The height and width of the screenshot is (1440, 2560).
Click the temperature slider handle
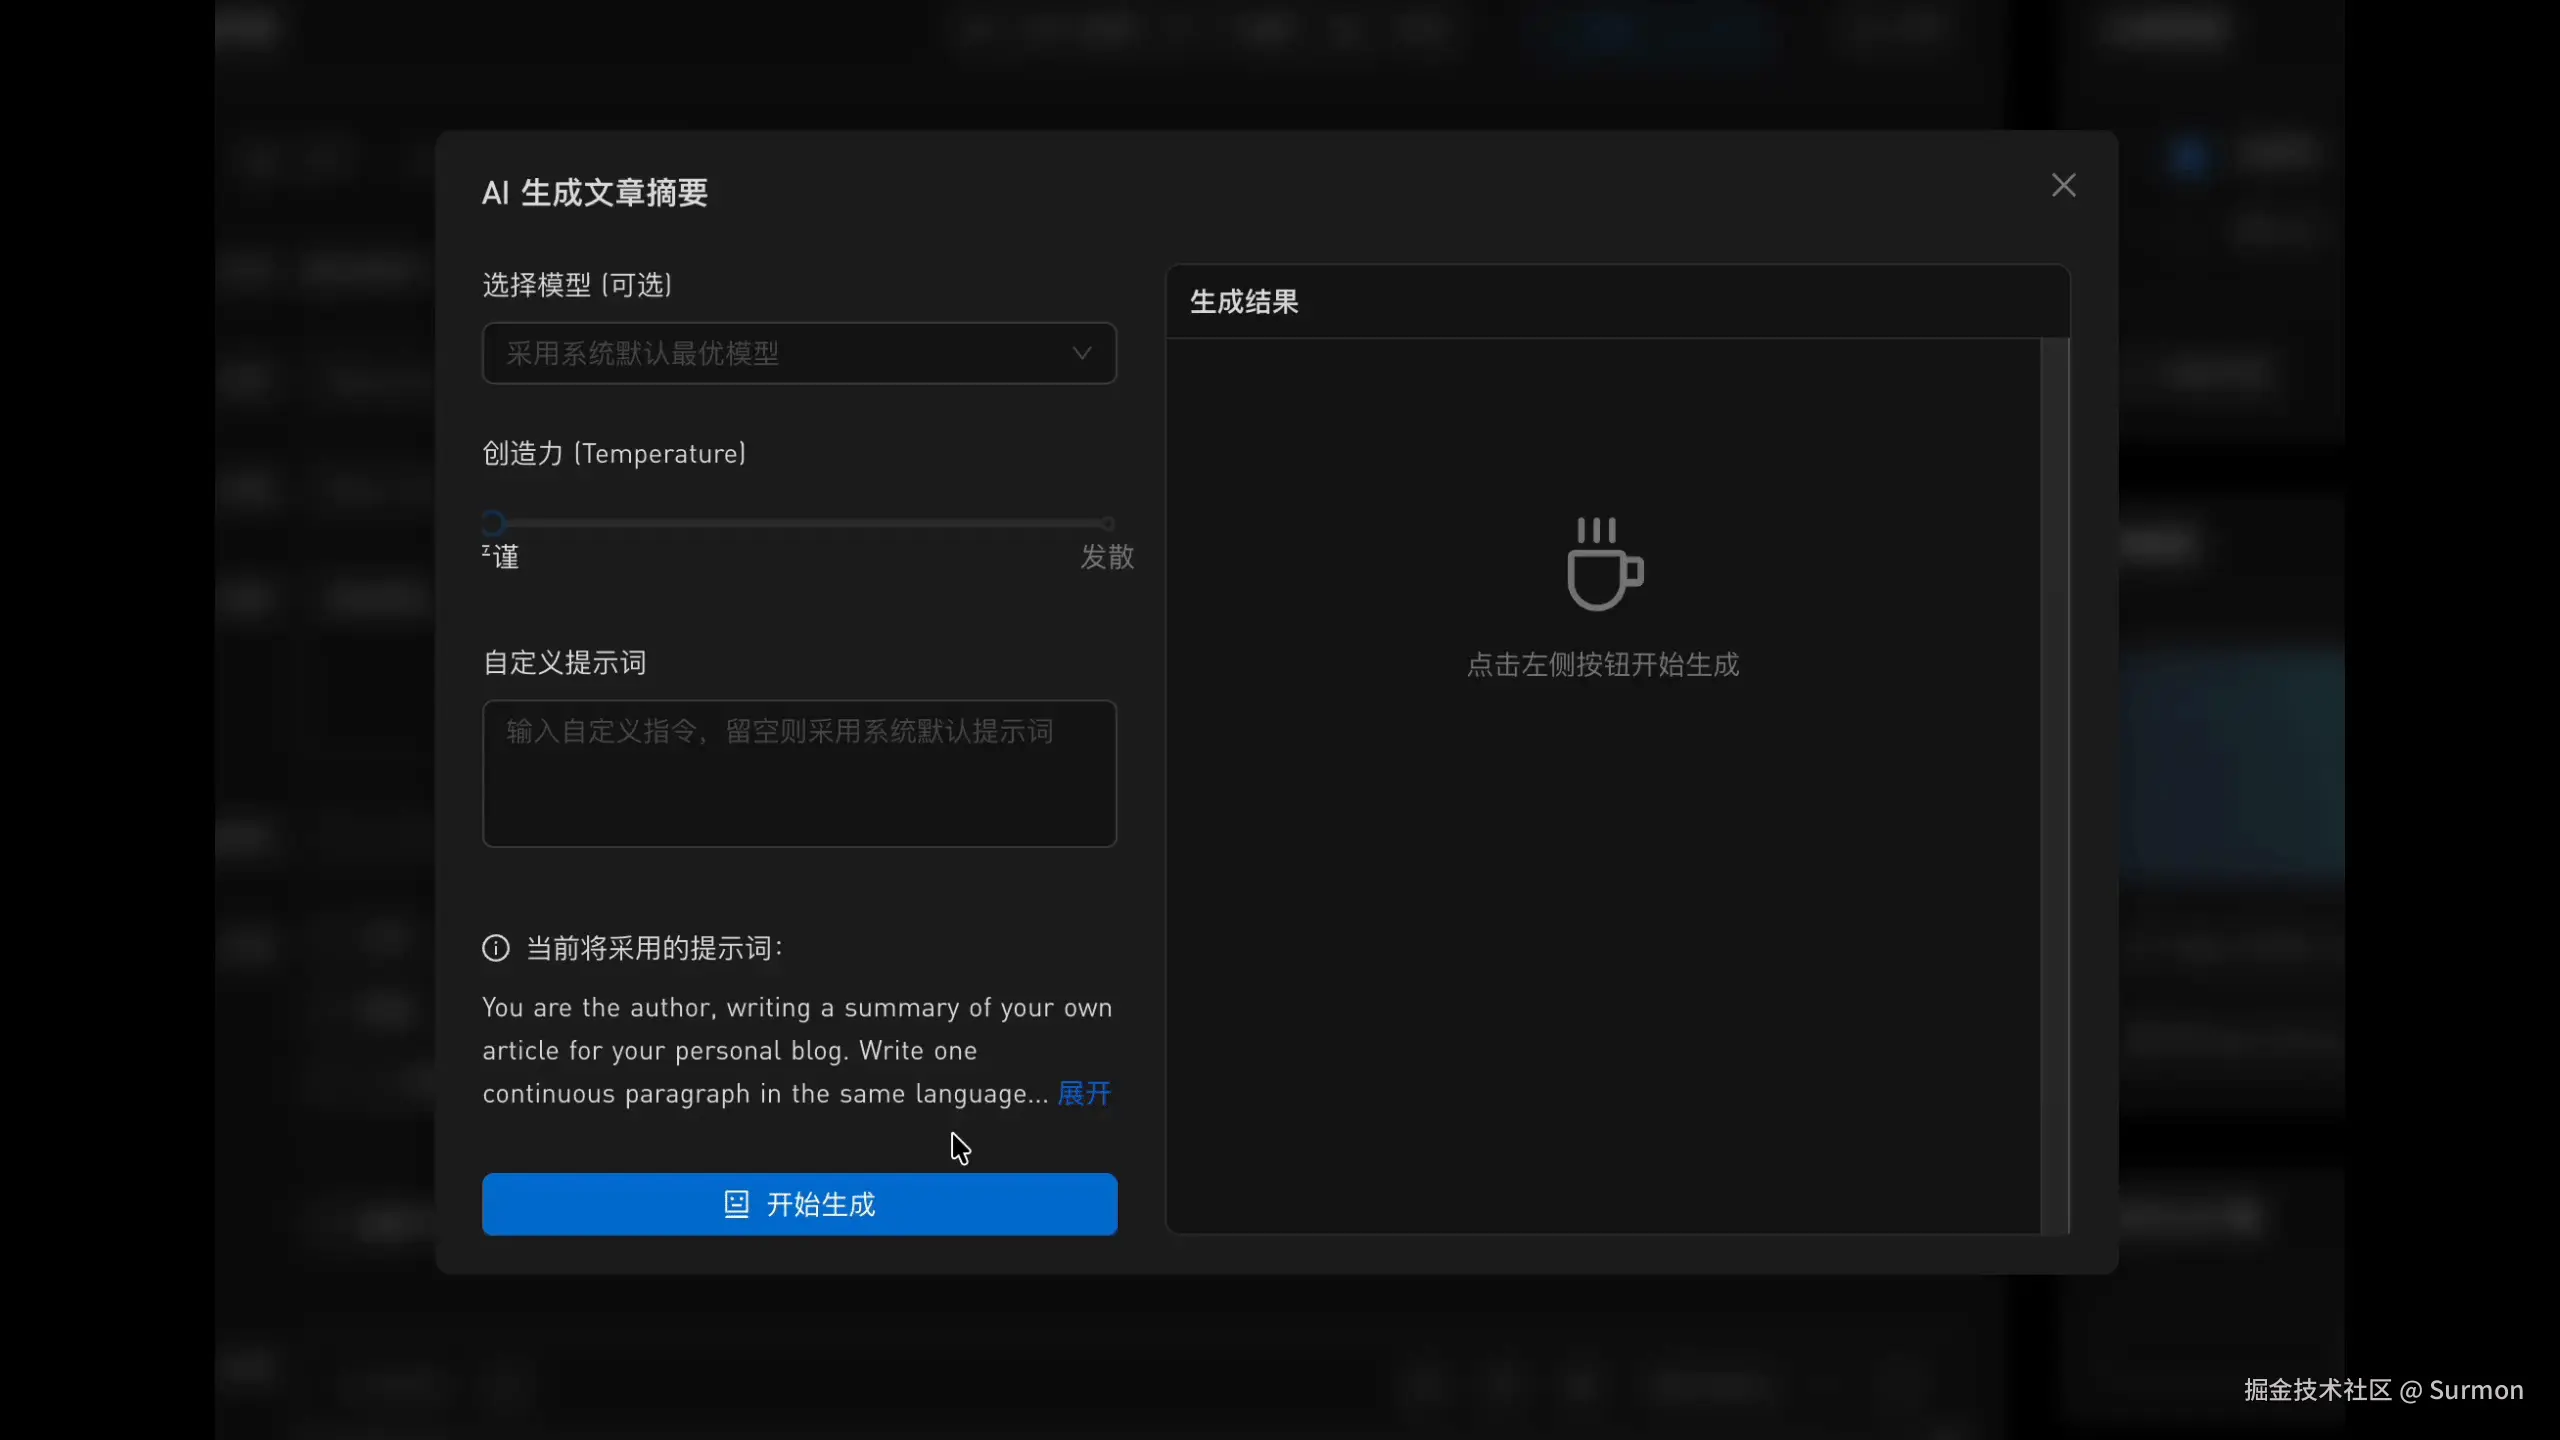[x=493, y=521]
